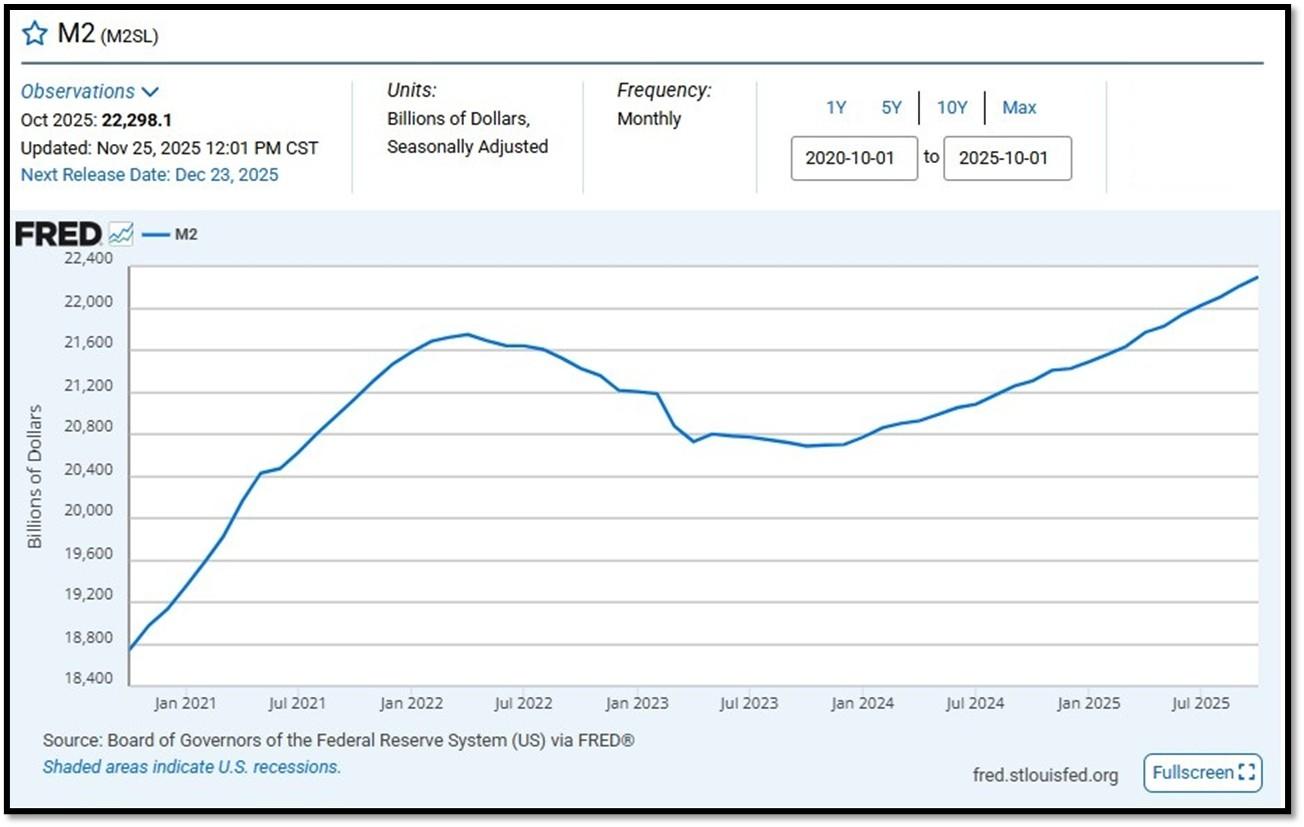
Task: Open the Fullscreen button
Action: (1203, 773)
